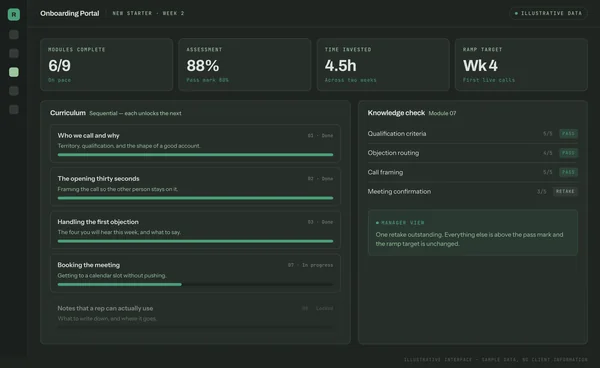
Task: Click the 'Across two weeks' text
Action: [x=351, y=80]
